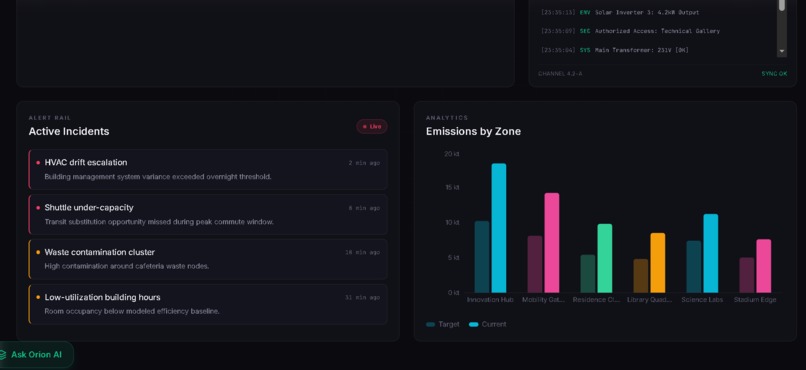Click the Emissions by Zone heading
The image size is (806, 370).
point(473,132)
